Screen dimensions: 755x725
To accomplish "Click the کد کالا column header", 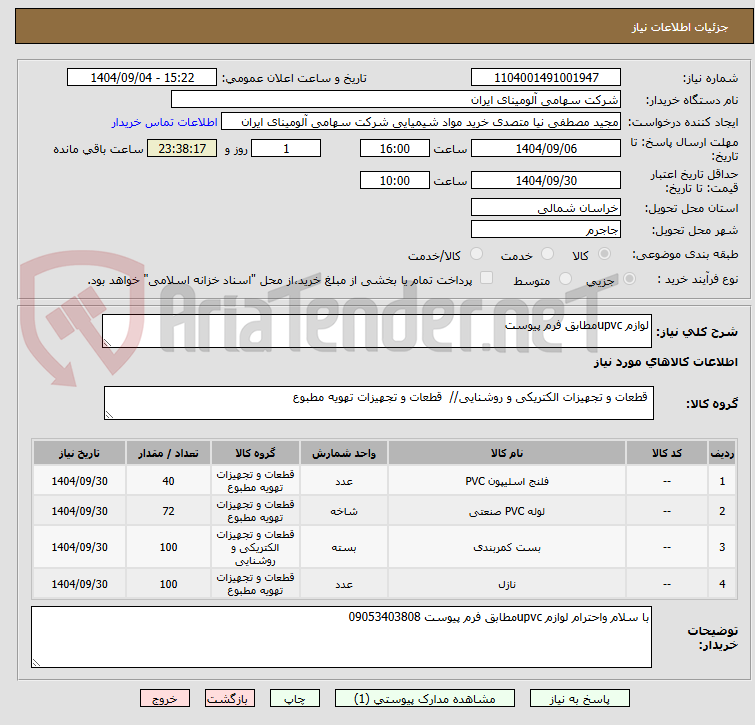I will [x=666, y=453].
